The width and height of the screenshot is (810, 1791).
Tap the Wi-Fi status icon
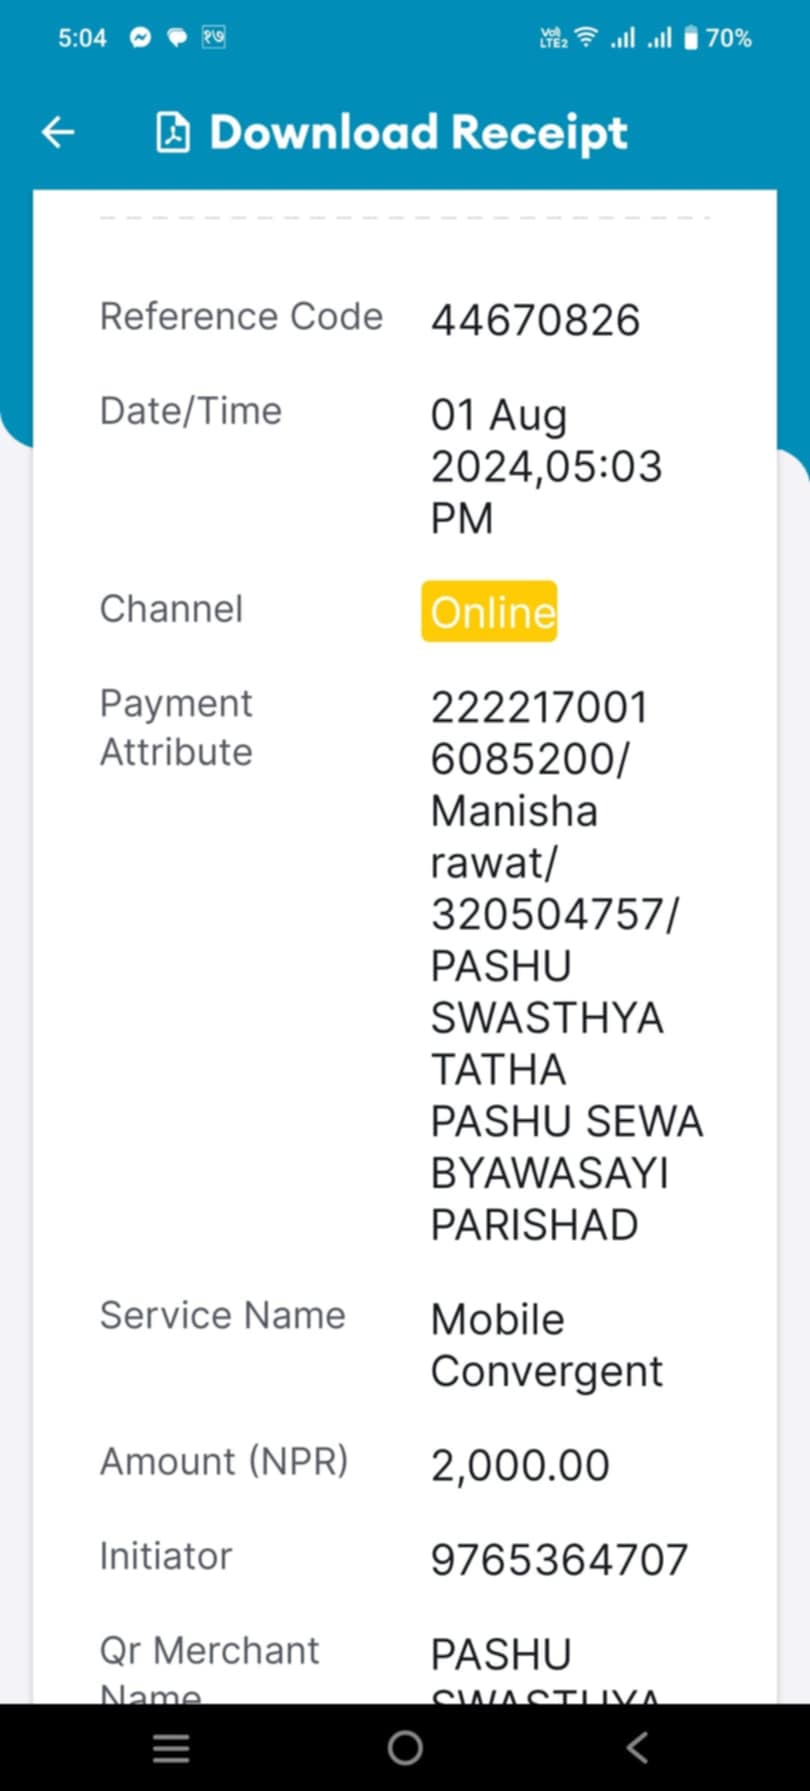click(x=587, y=38)
